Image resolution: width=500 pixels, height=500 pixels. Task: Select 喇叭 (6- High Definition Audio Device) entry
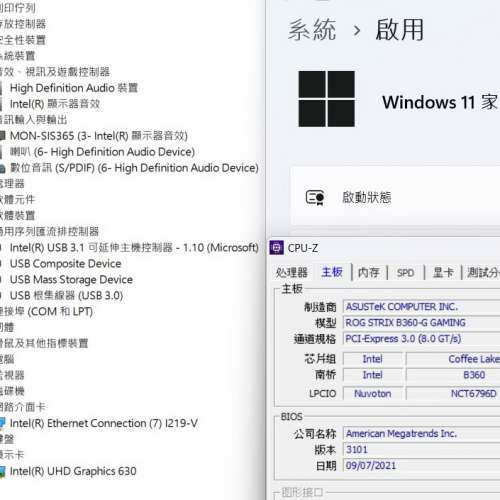(102, 152)
